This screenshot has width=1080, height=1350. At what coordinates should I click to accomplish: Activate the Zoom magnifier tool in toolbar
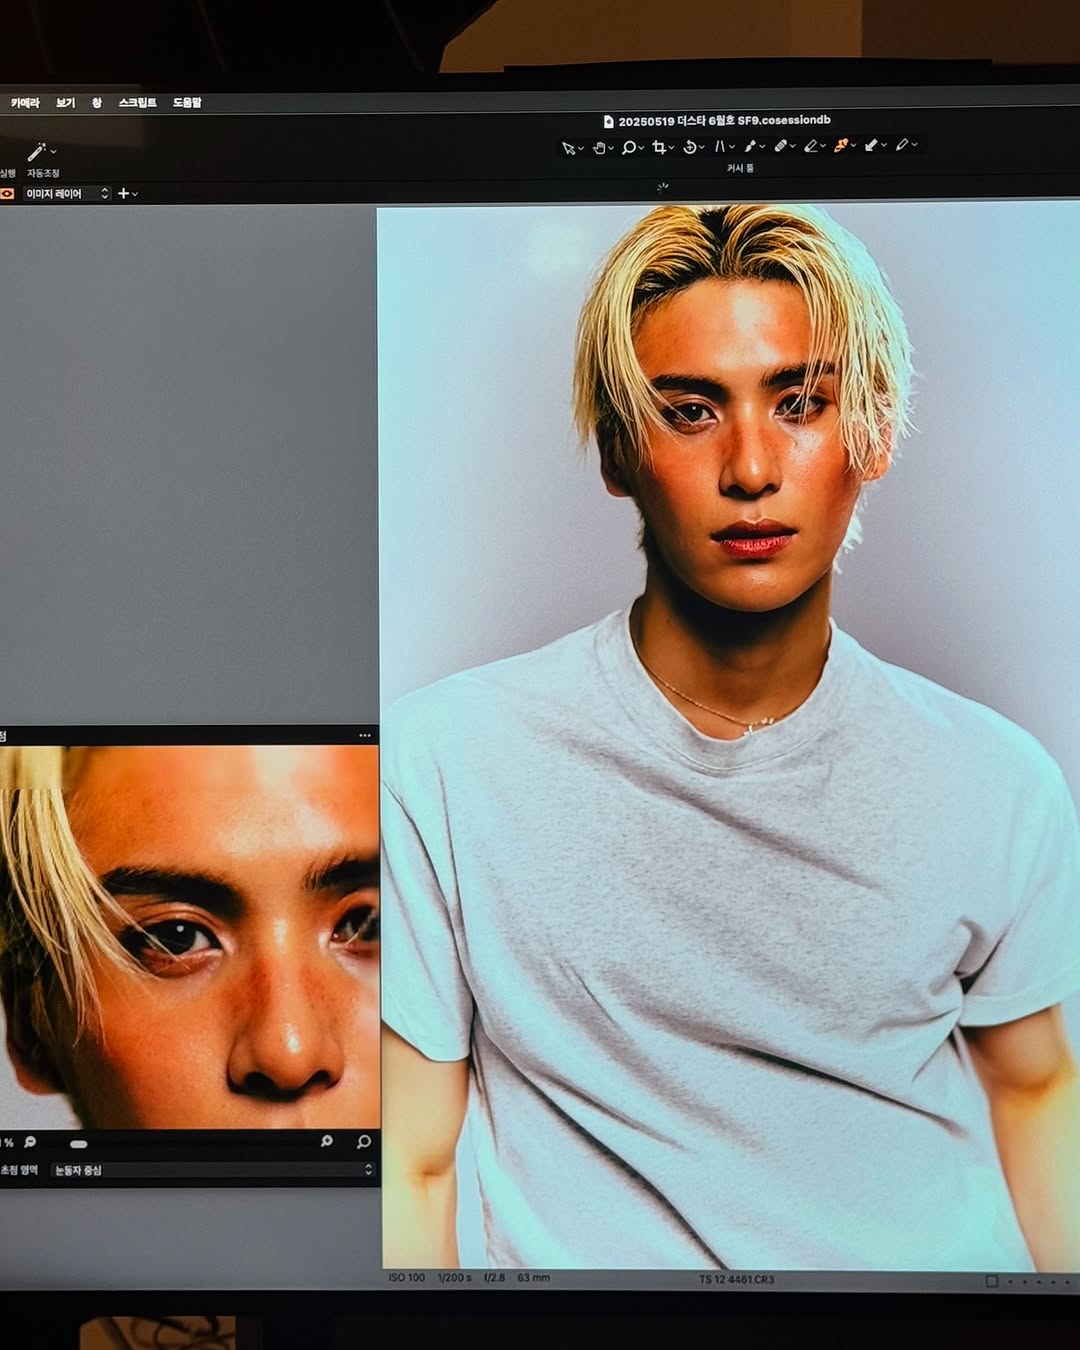point(628,148)
